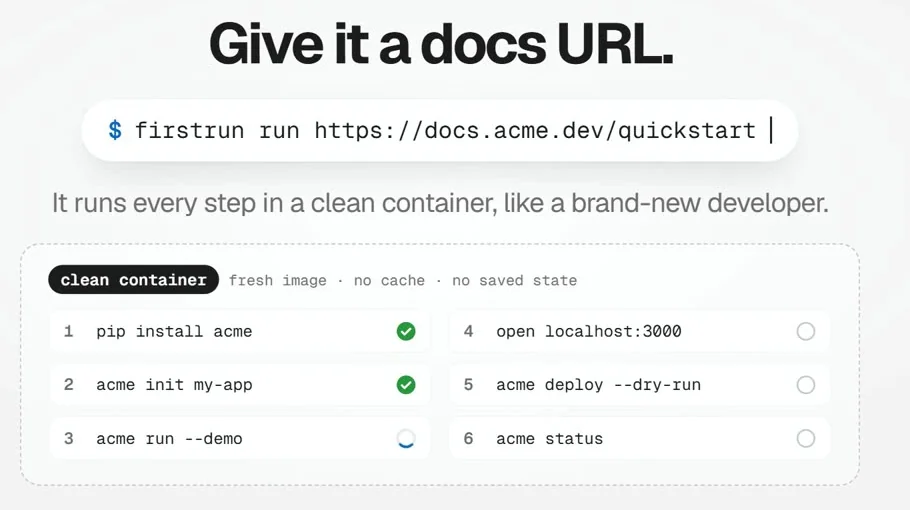Select the 'acme deploy --dry-run' step text
Viewport: 910px width, 510px height.
598,385
